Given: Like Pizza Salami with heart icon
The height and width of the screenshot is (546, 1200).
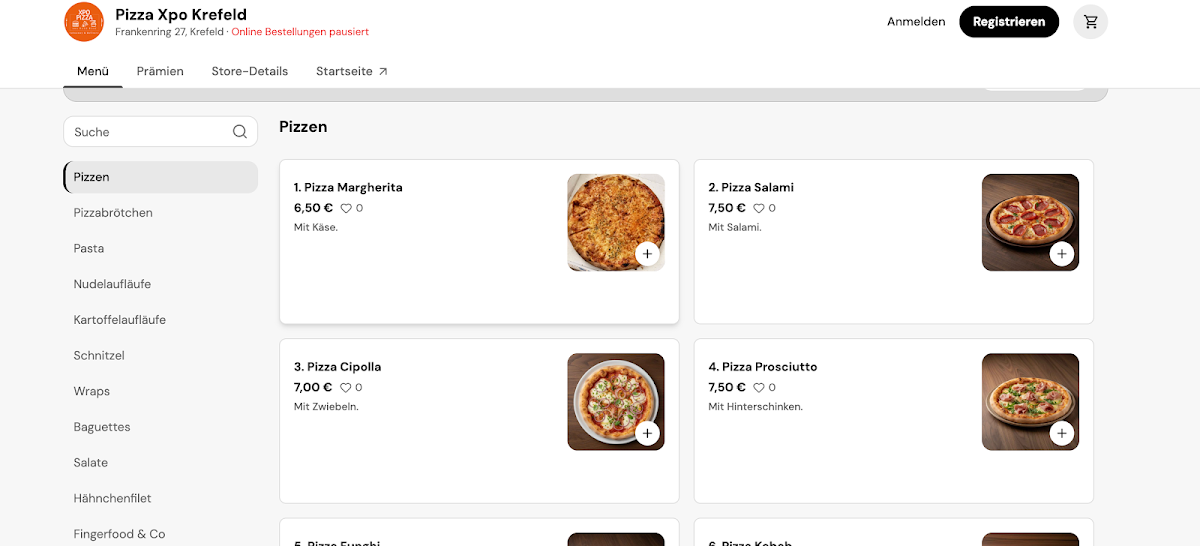Looking at the screenshot, I should [759, 208].
